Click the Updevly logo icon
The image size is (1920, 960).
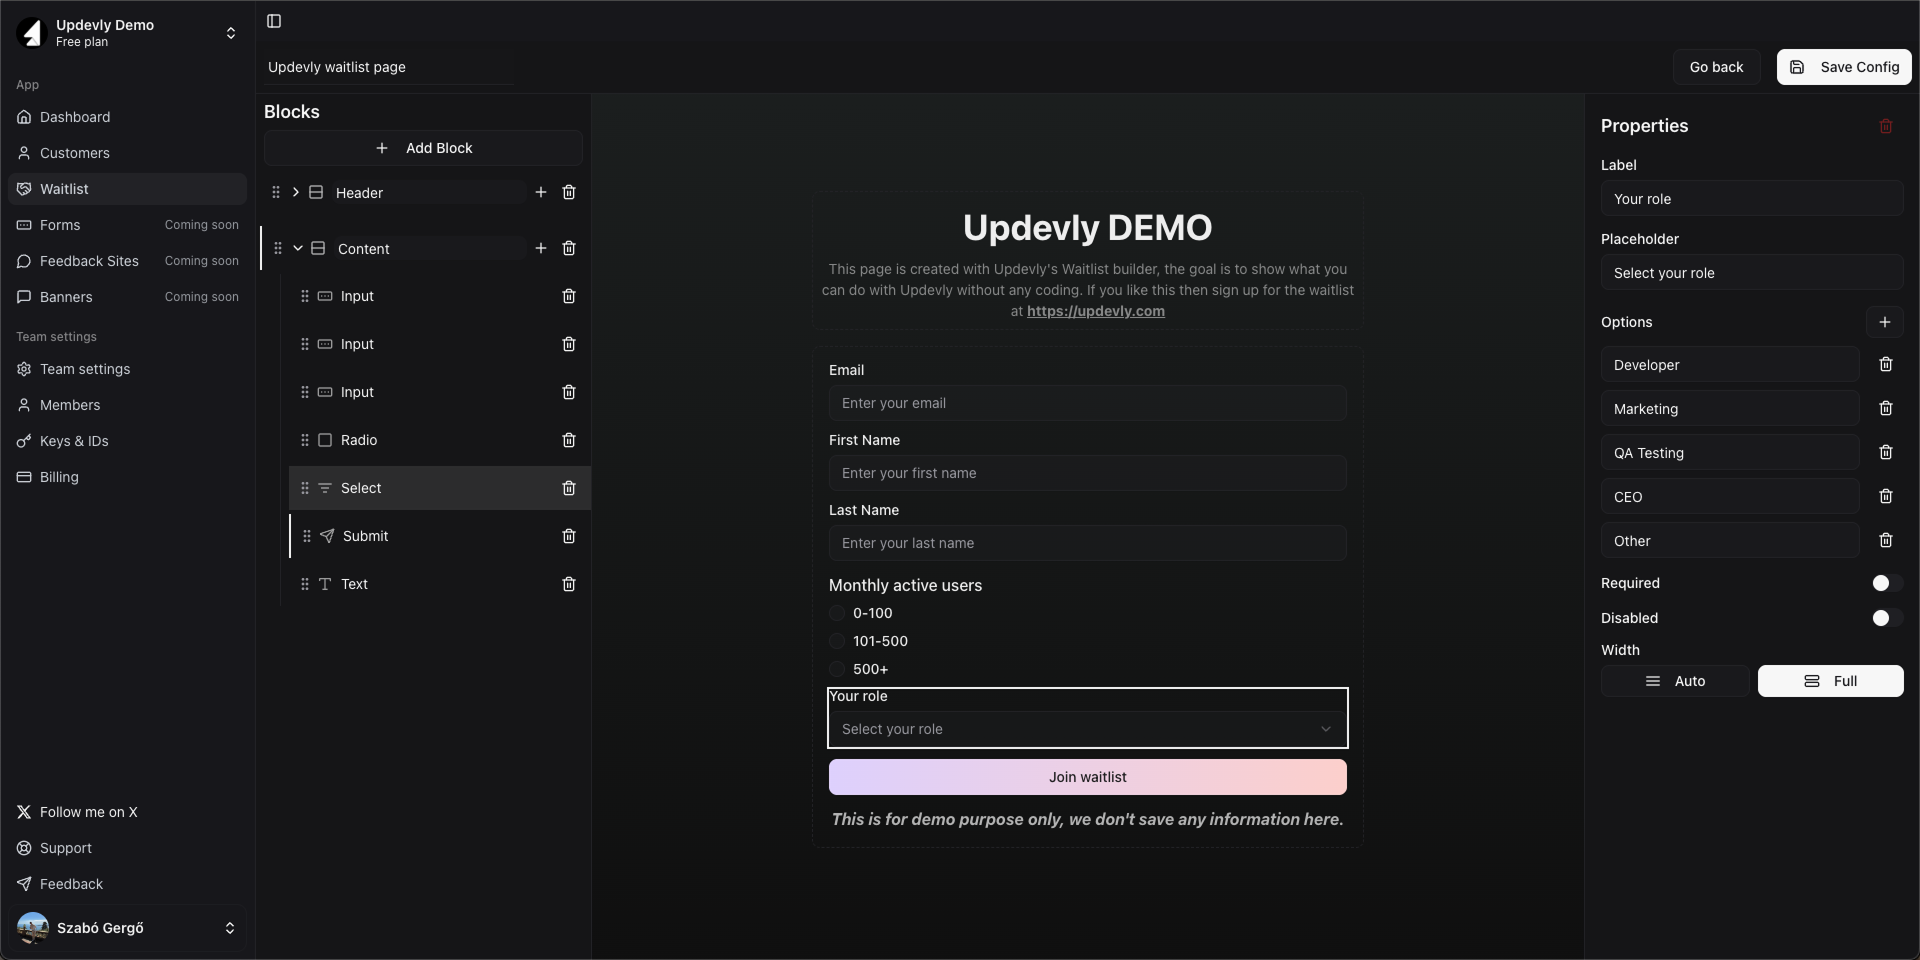[x=32, y=33]
